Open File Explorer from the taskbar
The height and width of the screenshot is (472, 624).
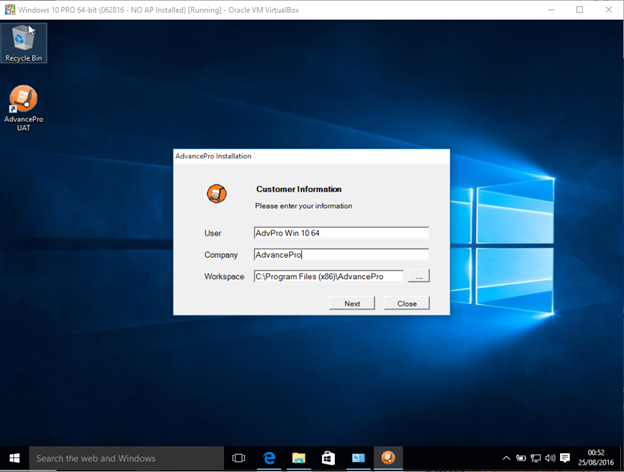[x=298, y=458]
